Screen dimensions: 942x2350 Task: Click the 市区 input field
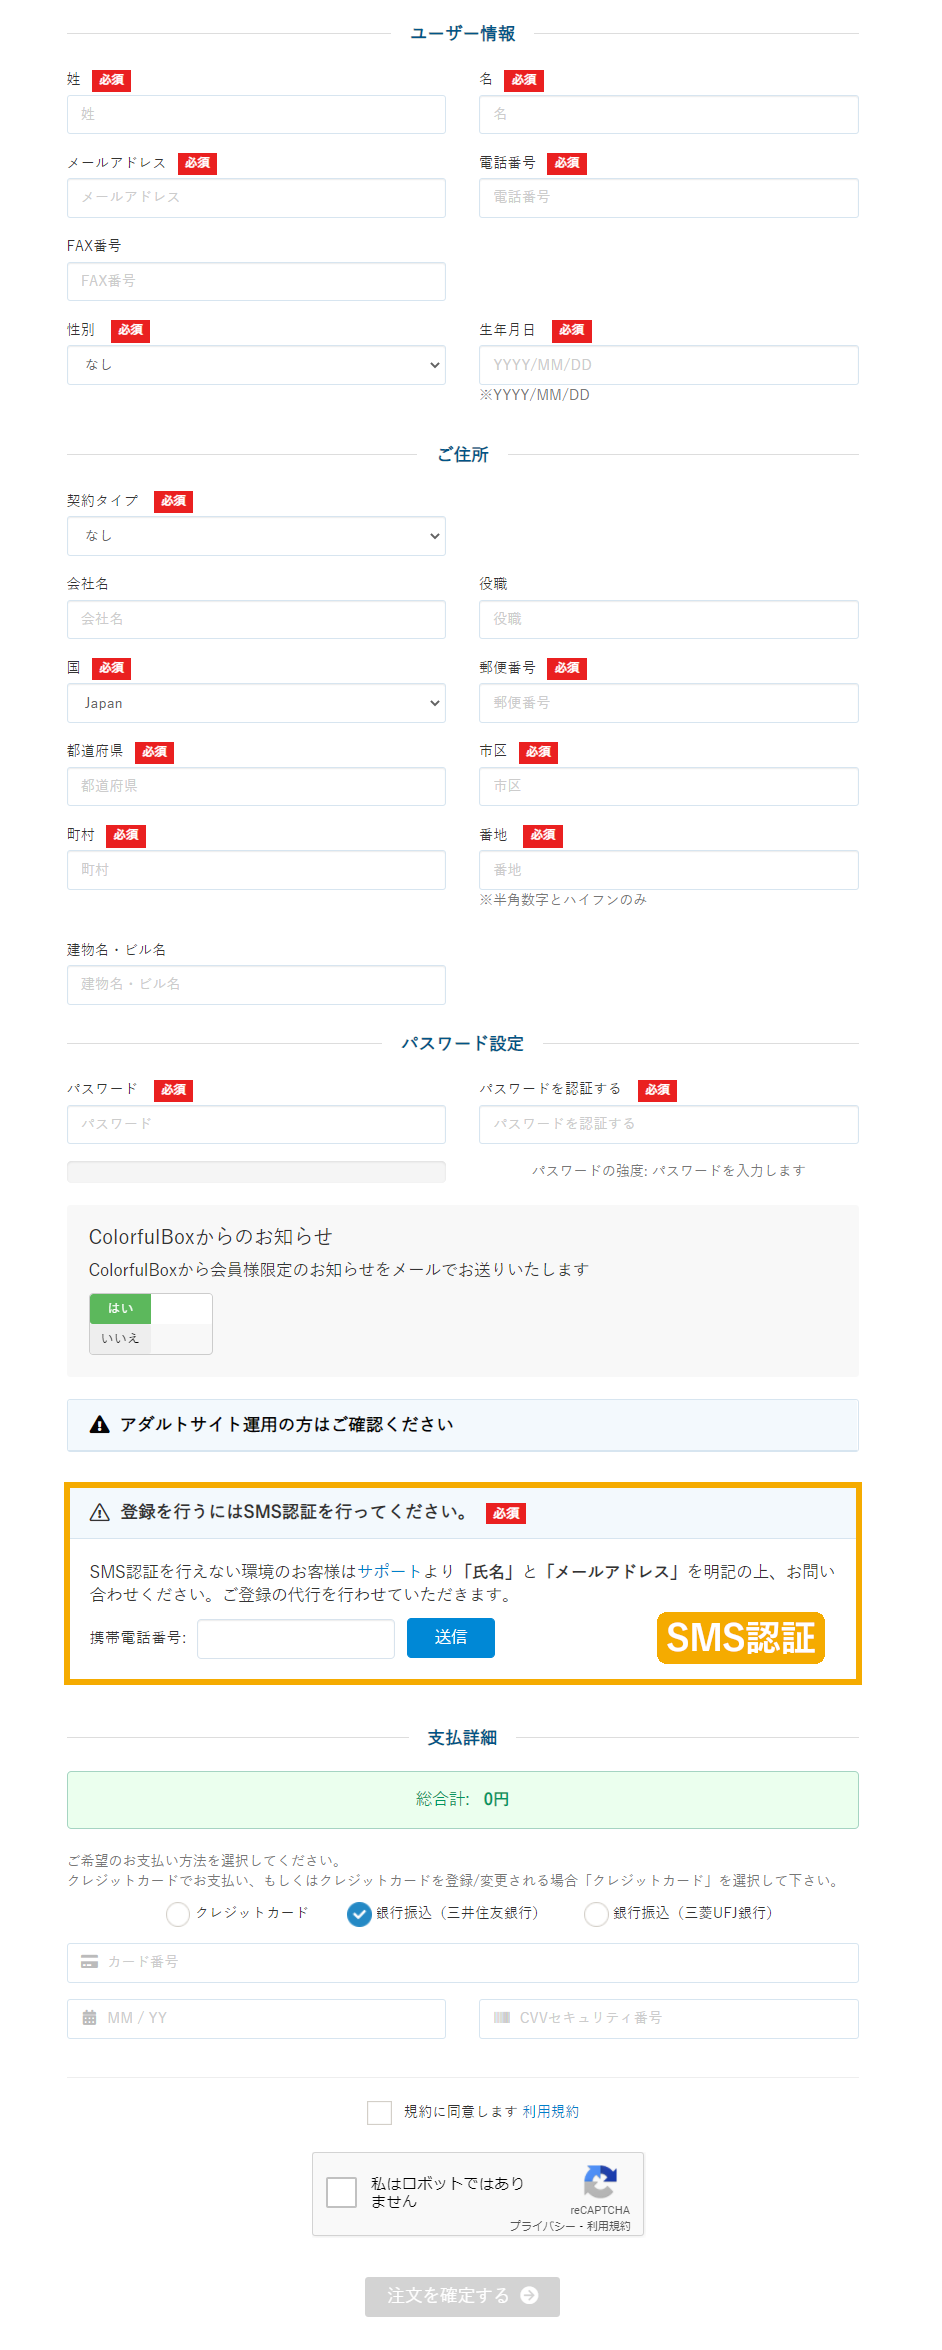668,786
